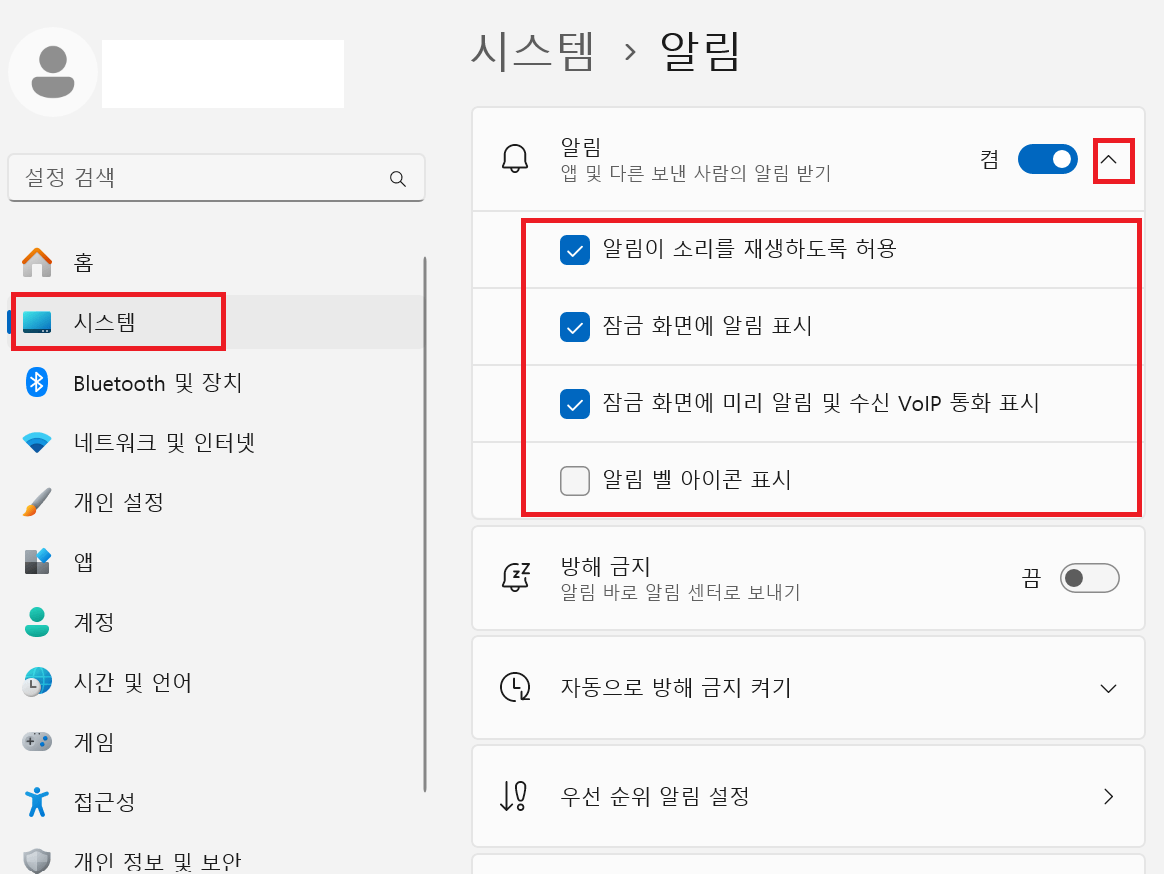Collapse the 알림 section chevron
Screen dimensions: 1164x874
1113,159
